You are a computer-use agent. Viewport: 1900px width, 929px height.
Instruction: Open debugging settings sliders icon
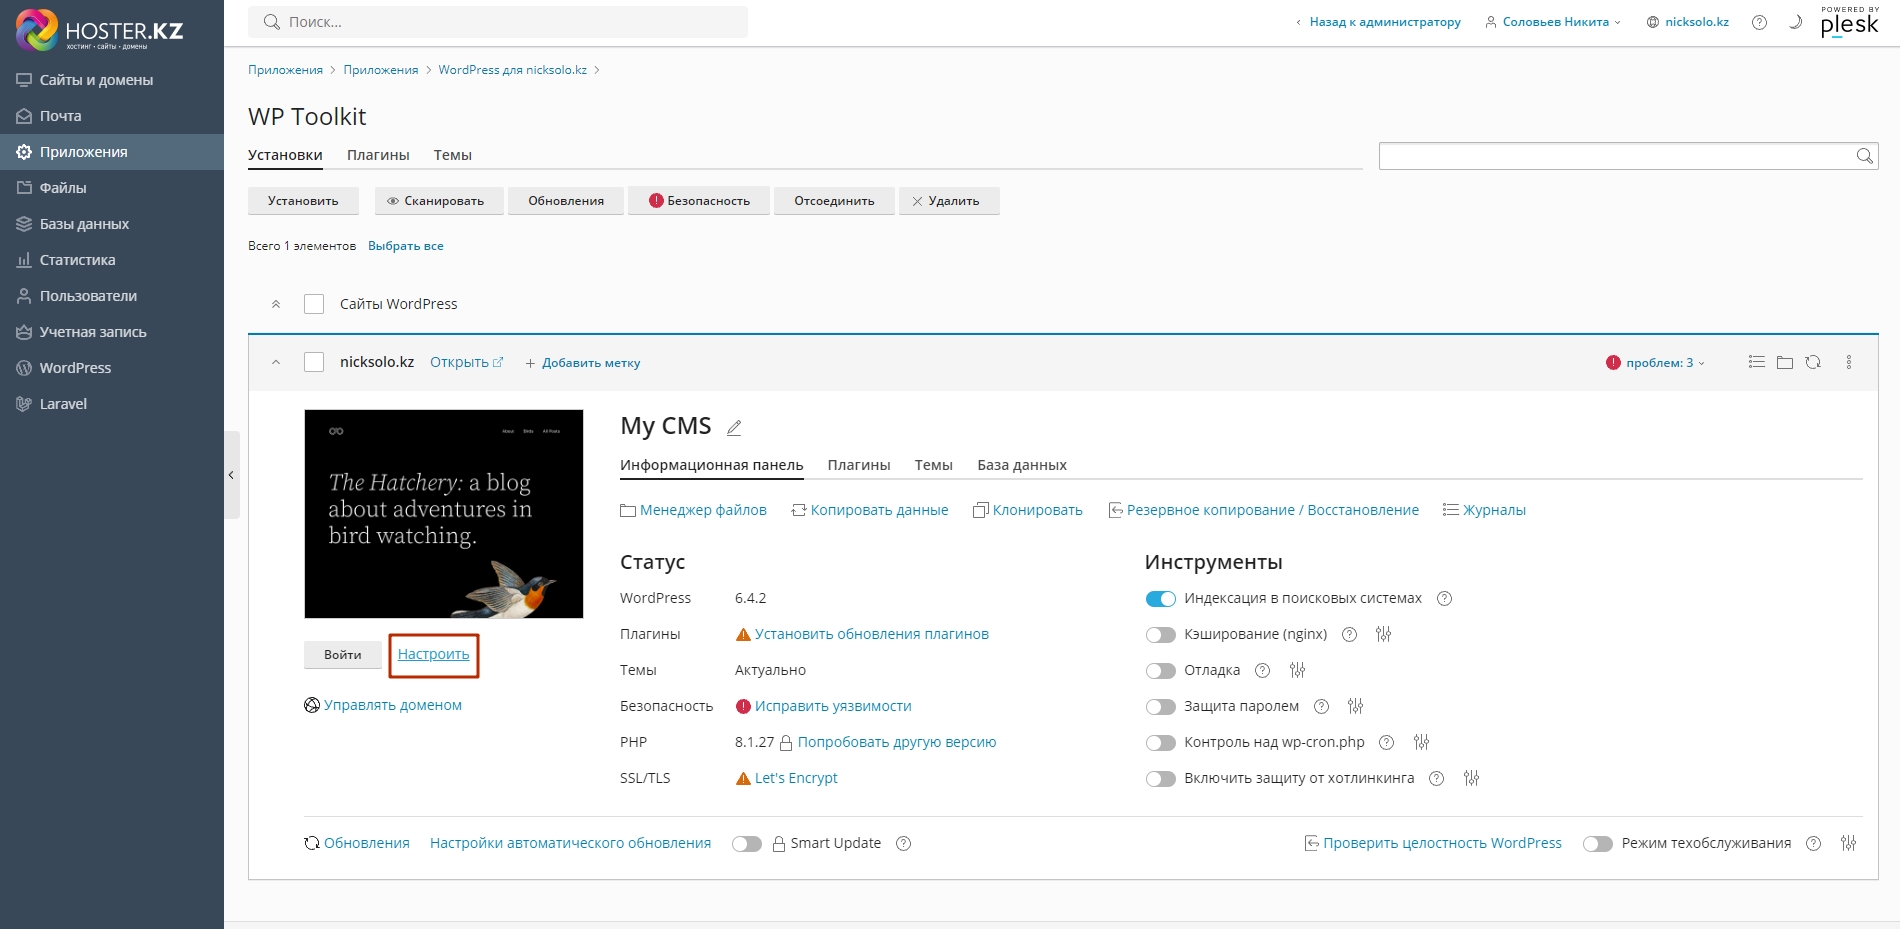[1298, 670]
